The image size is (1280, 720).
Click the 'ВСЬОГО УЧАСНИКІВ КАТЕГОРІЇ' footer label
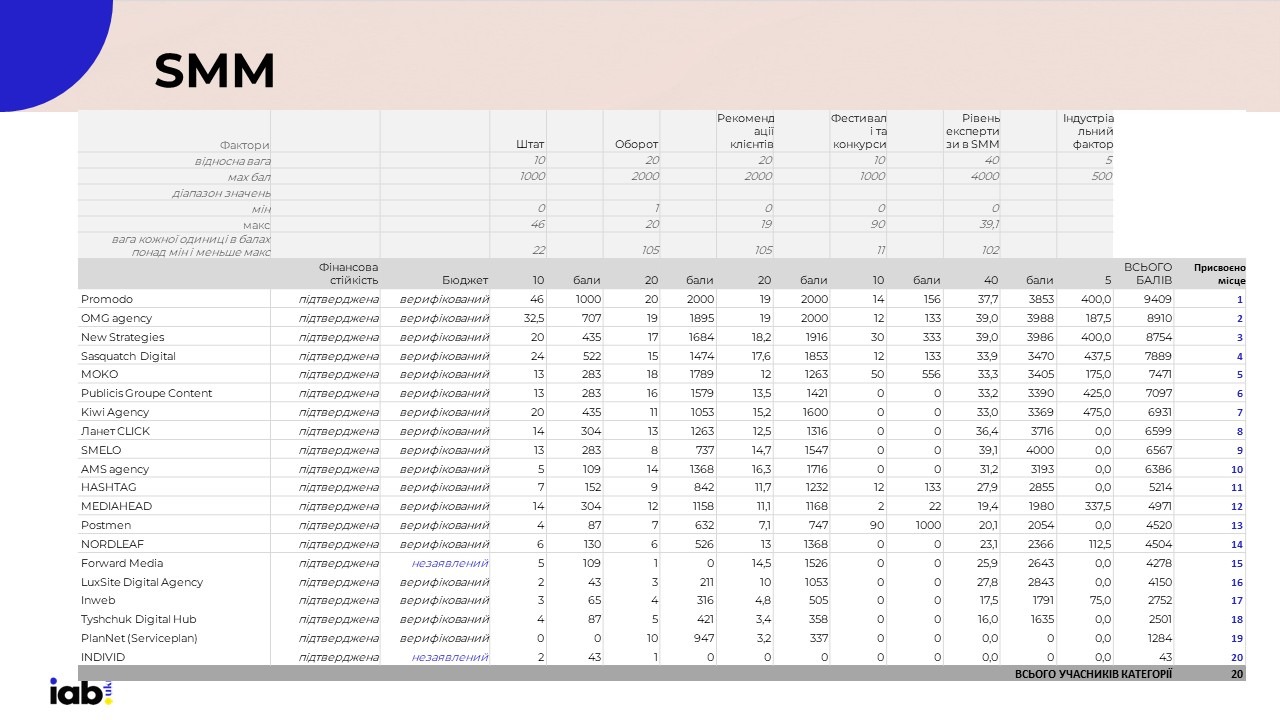[1092, 674]
